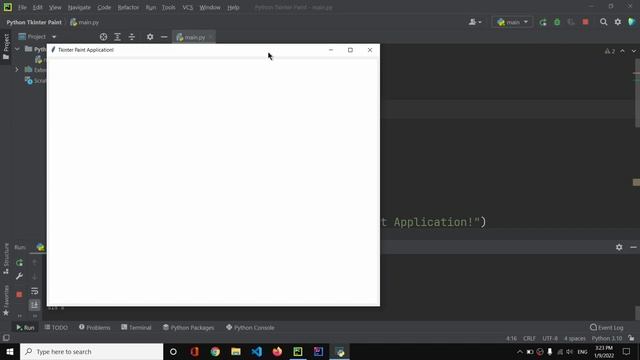Open the main run configuration dropdown

coord(513,22)
